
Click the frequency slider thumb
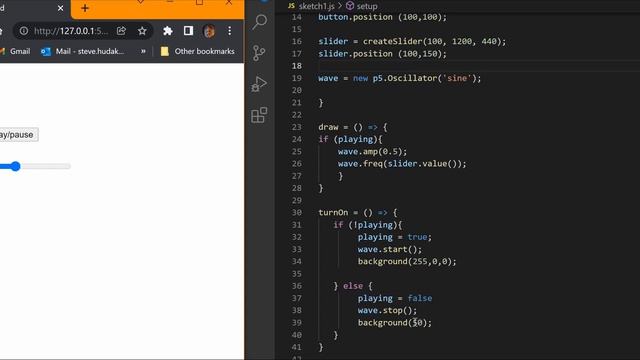tap(16, 166)
